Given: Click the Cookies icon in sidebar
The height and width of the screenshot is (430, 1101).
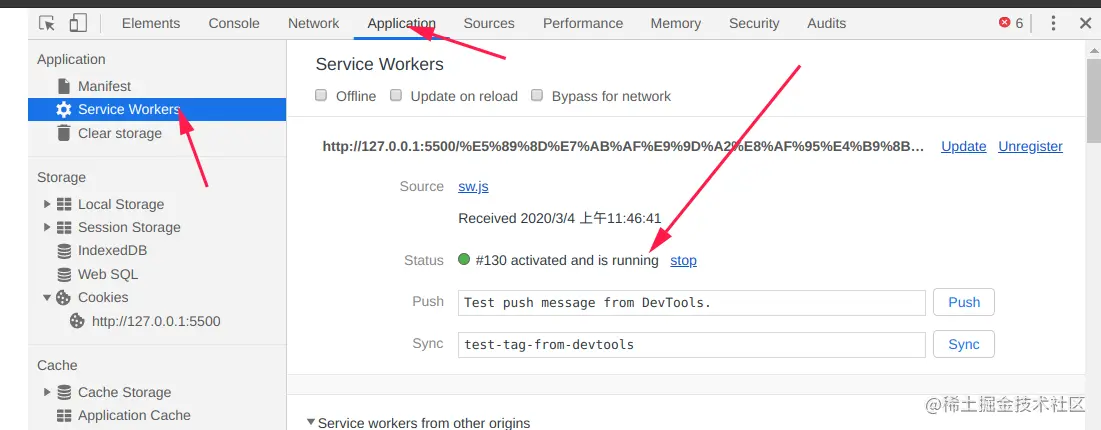Looking at the screenshot, I should (63, 297).
